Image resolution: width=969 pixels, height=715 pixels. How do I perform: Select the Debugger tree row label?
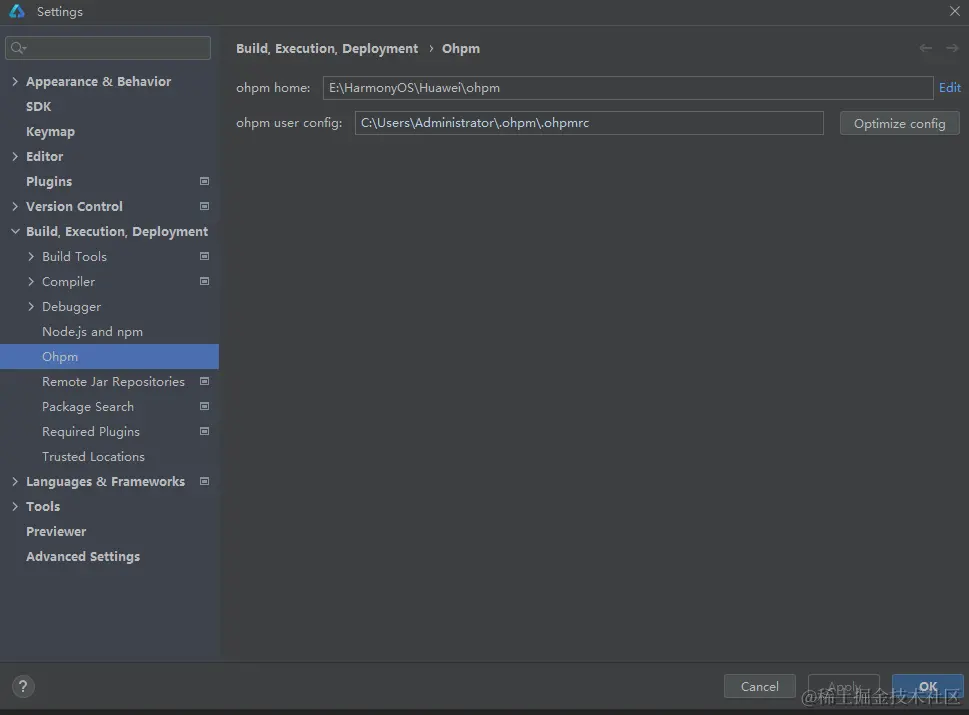click(x=71, y=307)
